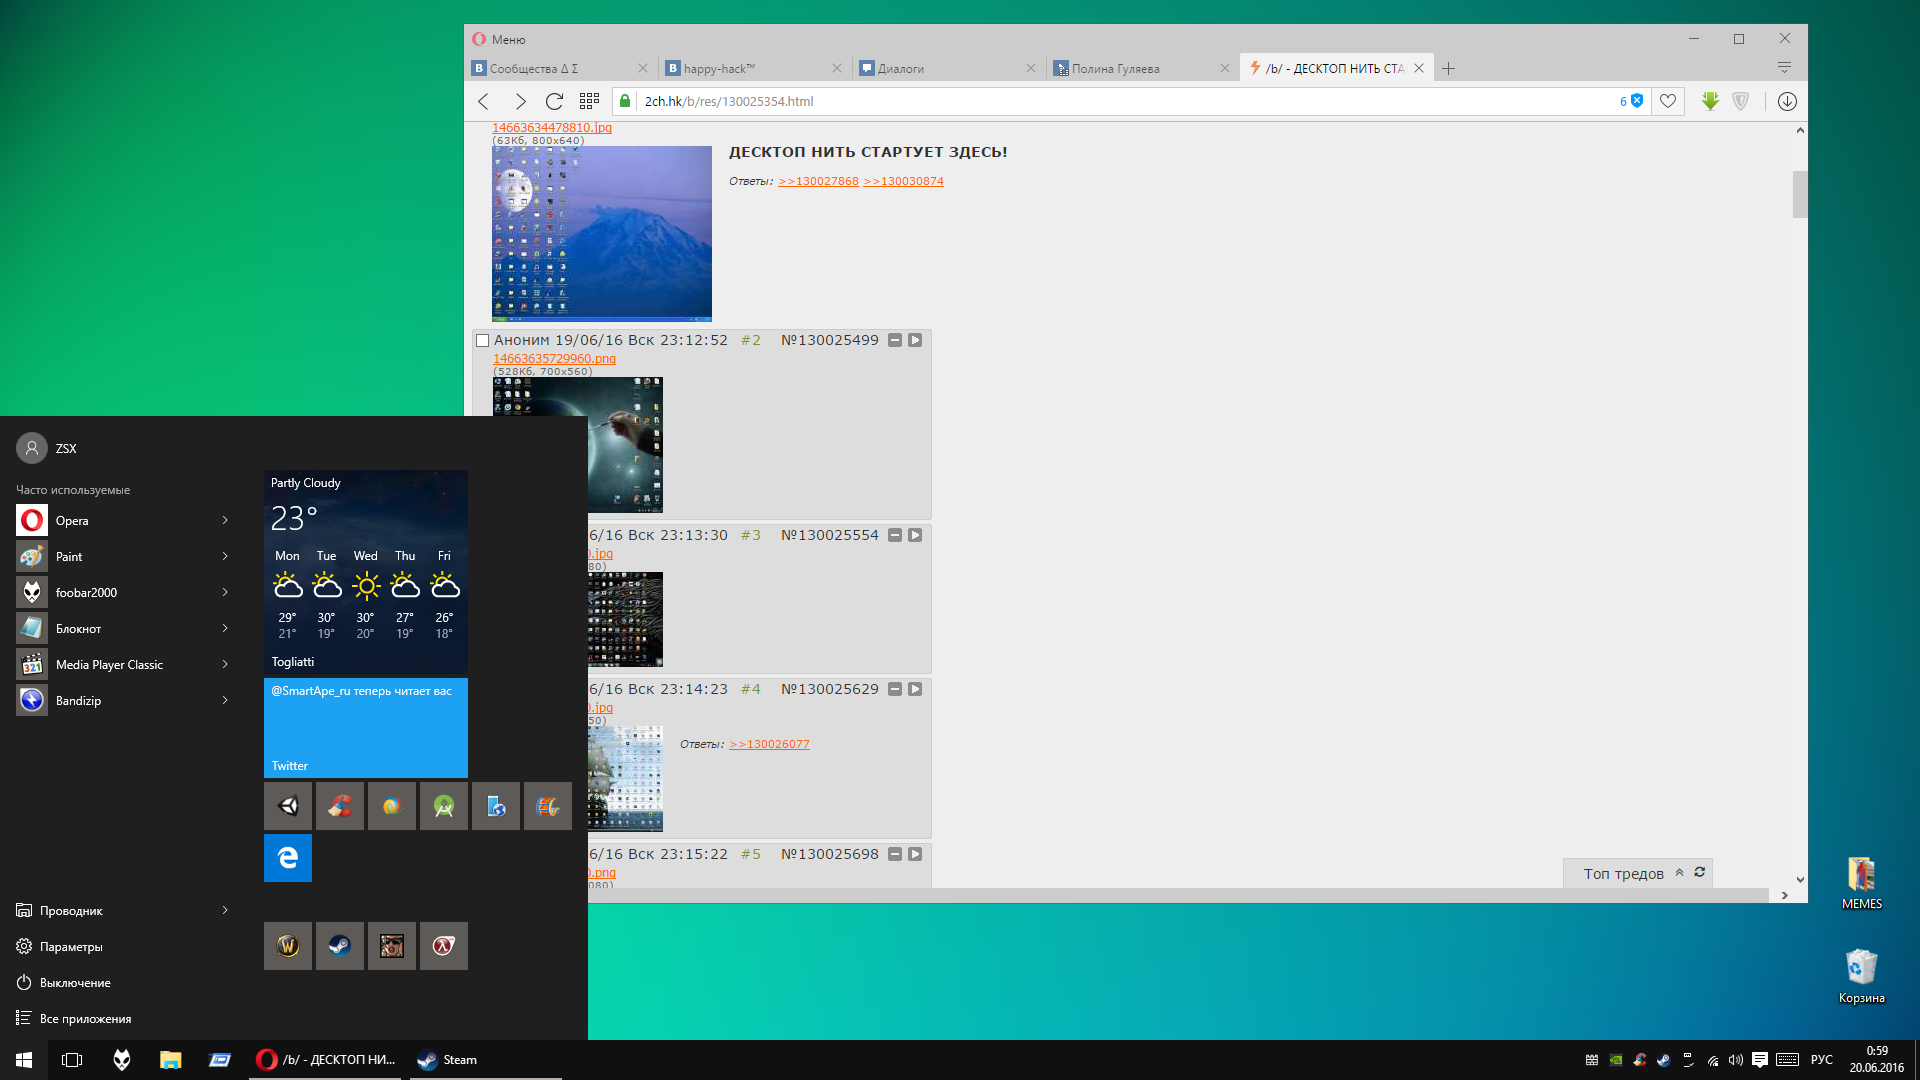The image size is (1920, 1080).
Task: Open the weather tile for Togliatti
Action: tap(366, 572)
